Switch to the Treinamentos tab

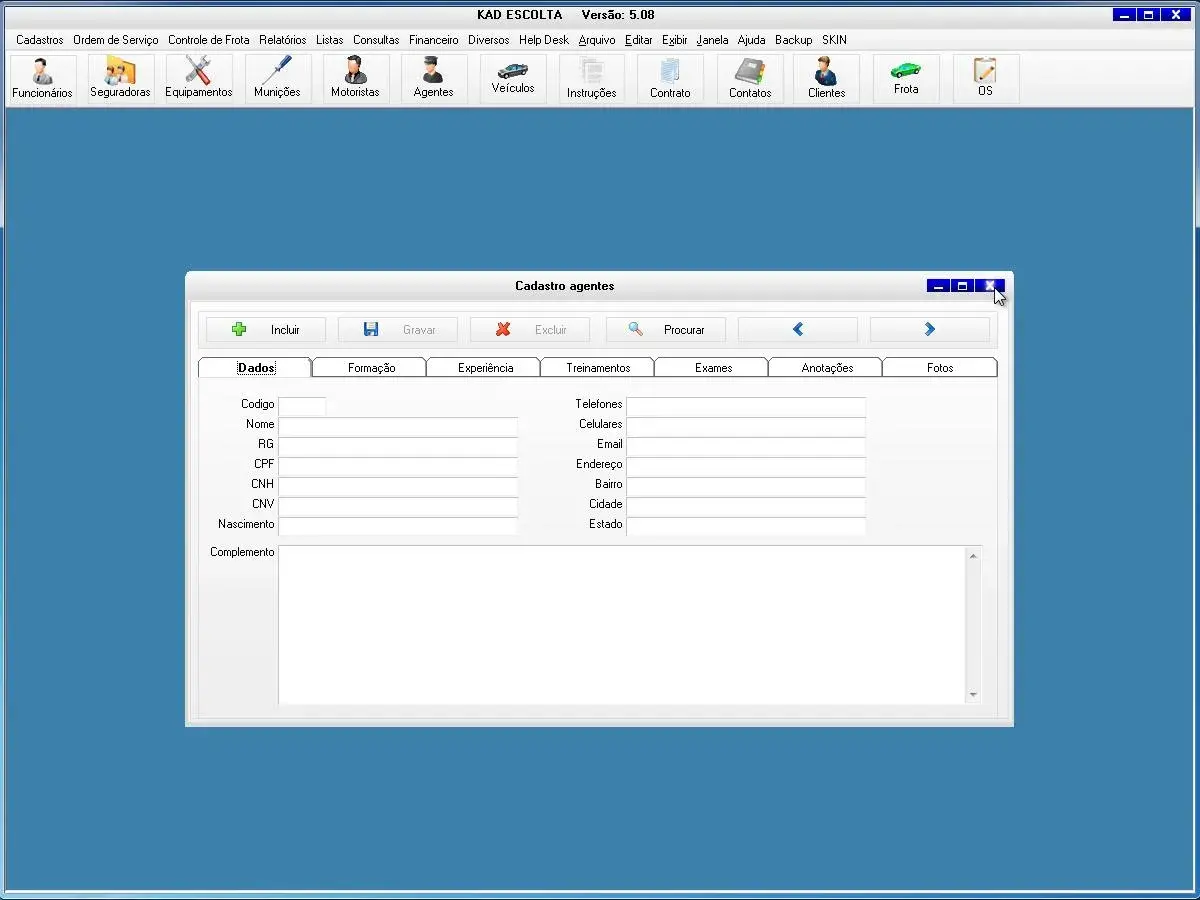(598, 368)
